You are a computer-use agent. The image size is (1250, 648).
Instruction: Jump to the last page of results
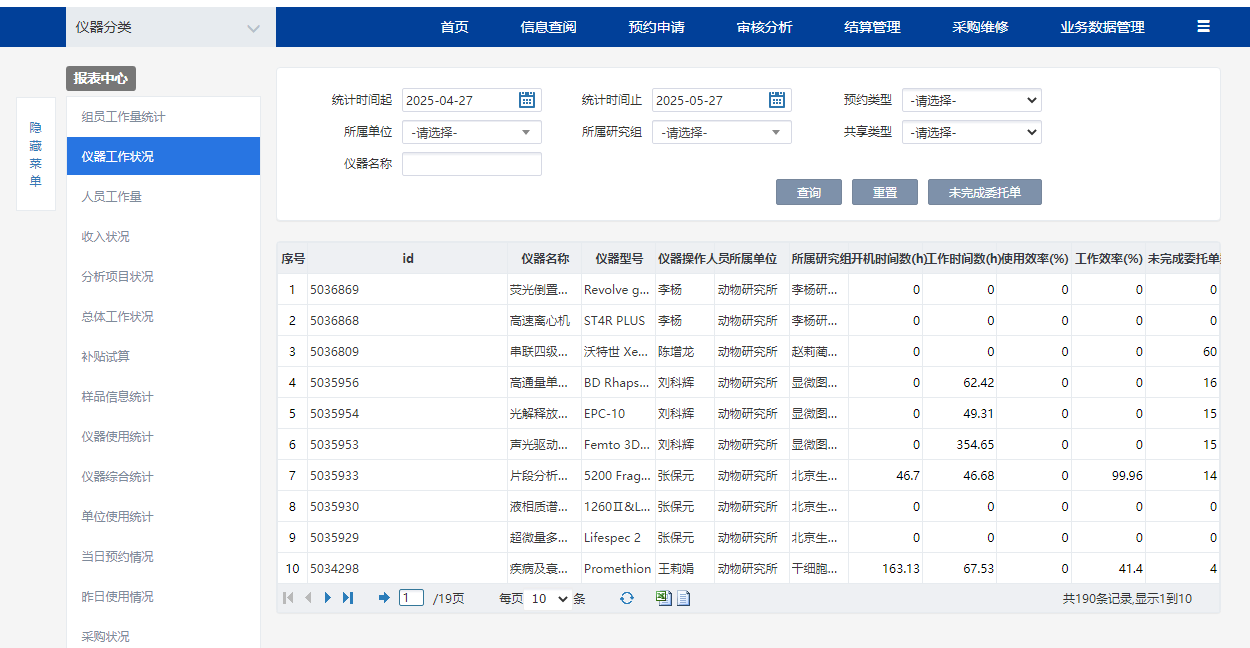348,598
